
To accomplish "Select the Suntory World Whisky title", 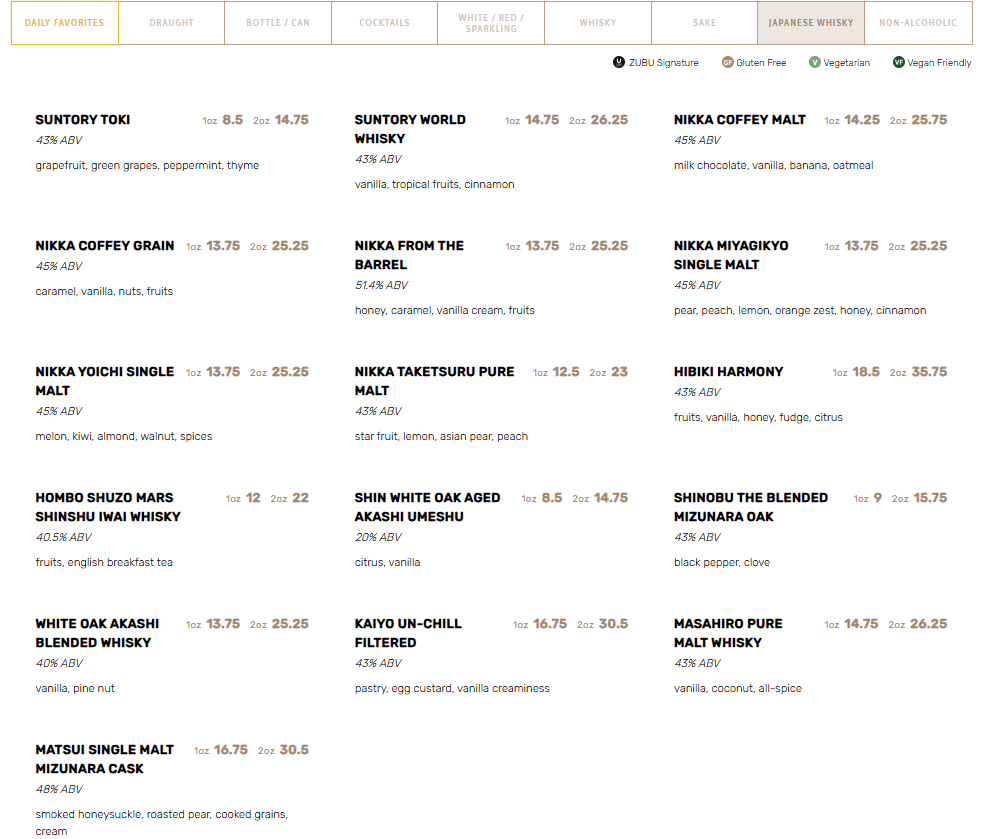I will (x=410, y=129).
